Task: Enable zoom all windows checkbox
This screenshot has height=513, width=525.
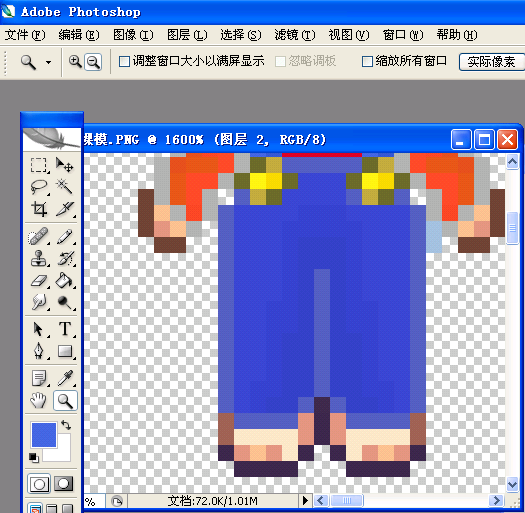Action: coord(367,62)
